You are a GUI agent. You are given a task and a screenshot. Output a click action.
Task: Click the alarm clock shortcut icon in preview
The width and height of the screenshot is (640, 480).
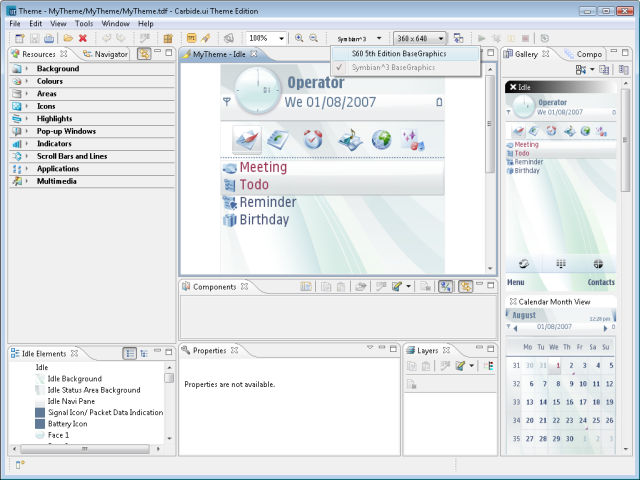pos(313,139)
